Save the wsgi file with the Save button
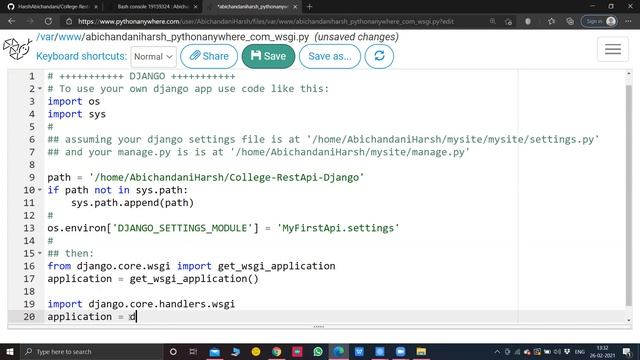The width and height of the screenshot is (640, 360). [268, 56]
